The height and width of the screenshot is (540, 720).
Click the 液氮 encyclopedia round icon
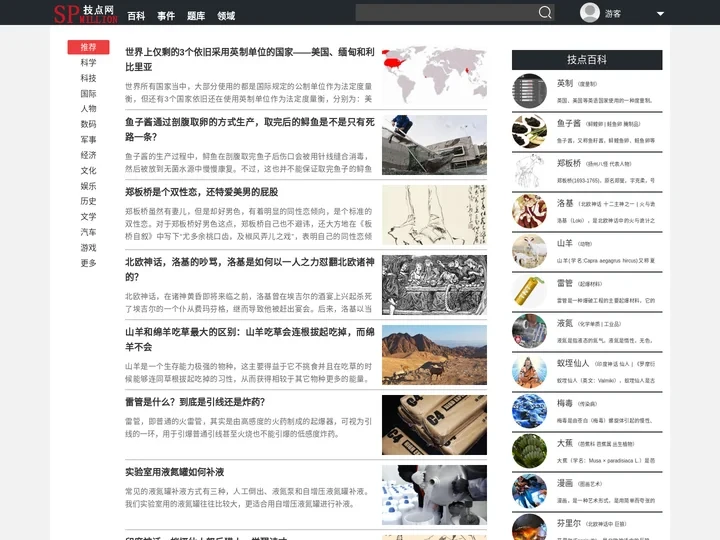(x=529, y=331)
